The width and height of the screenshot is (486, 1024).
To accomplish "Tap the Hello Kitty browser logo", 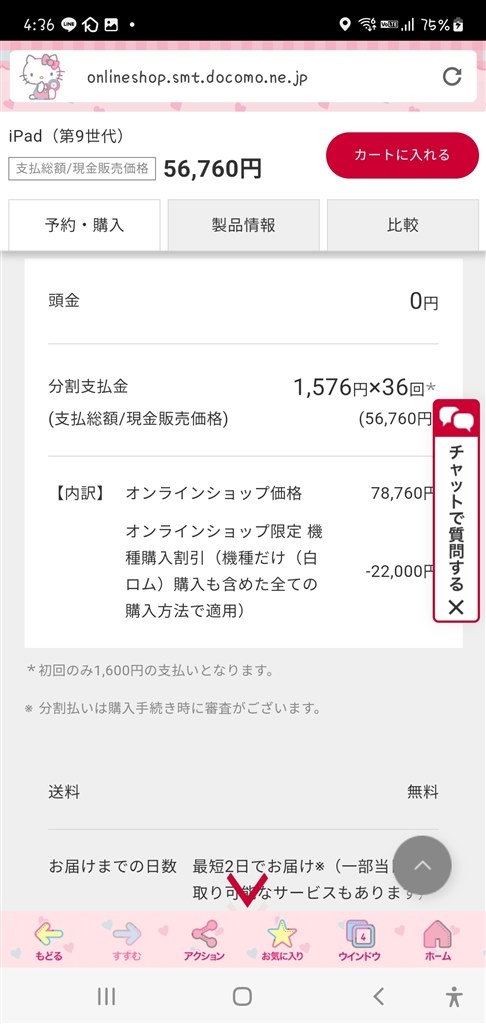I will point(42,76).
